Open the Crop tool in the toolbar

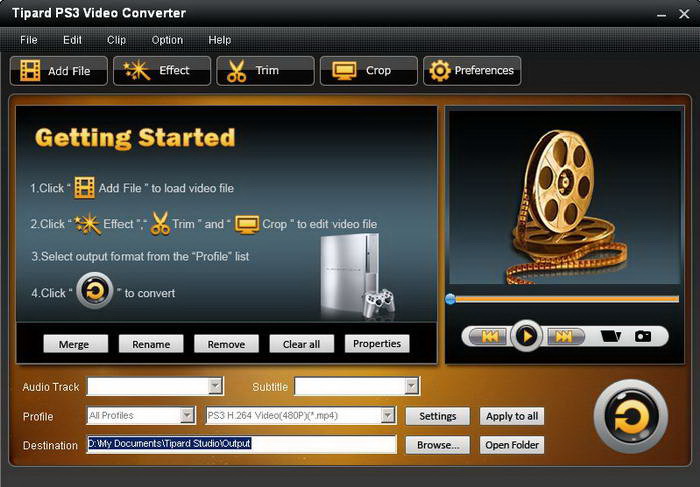(x=369, y=71)
